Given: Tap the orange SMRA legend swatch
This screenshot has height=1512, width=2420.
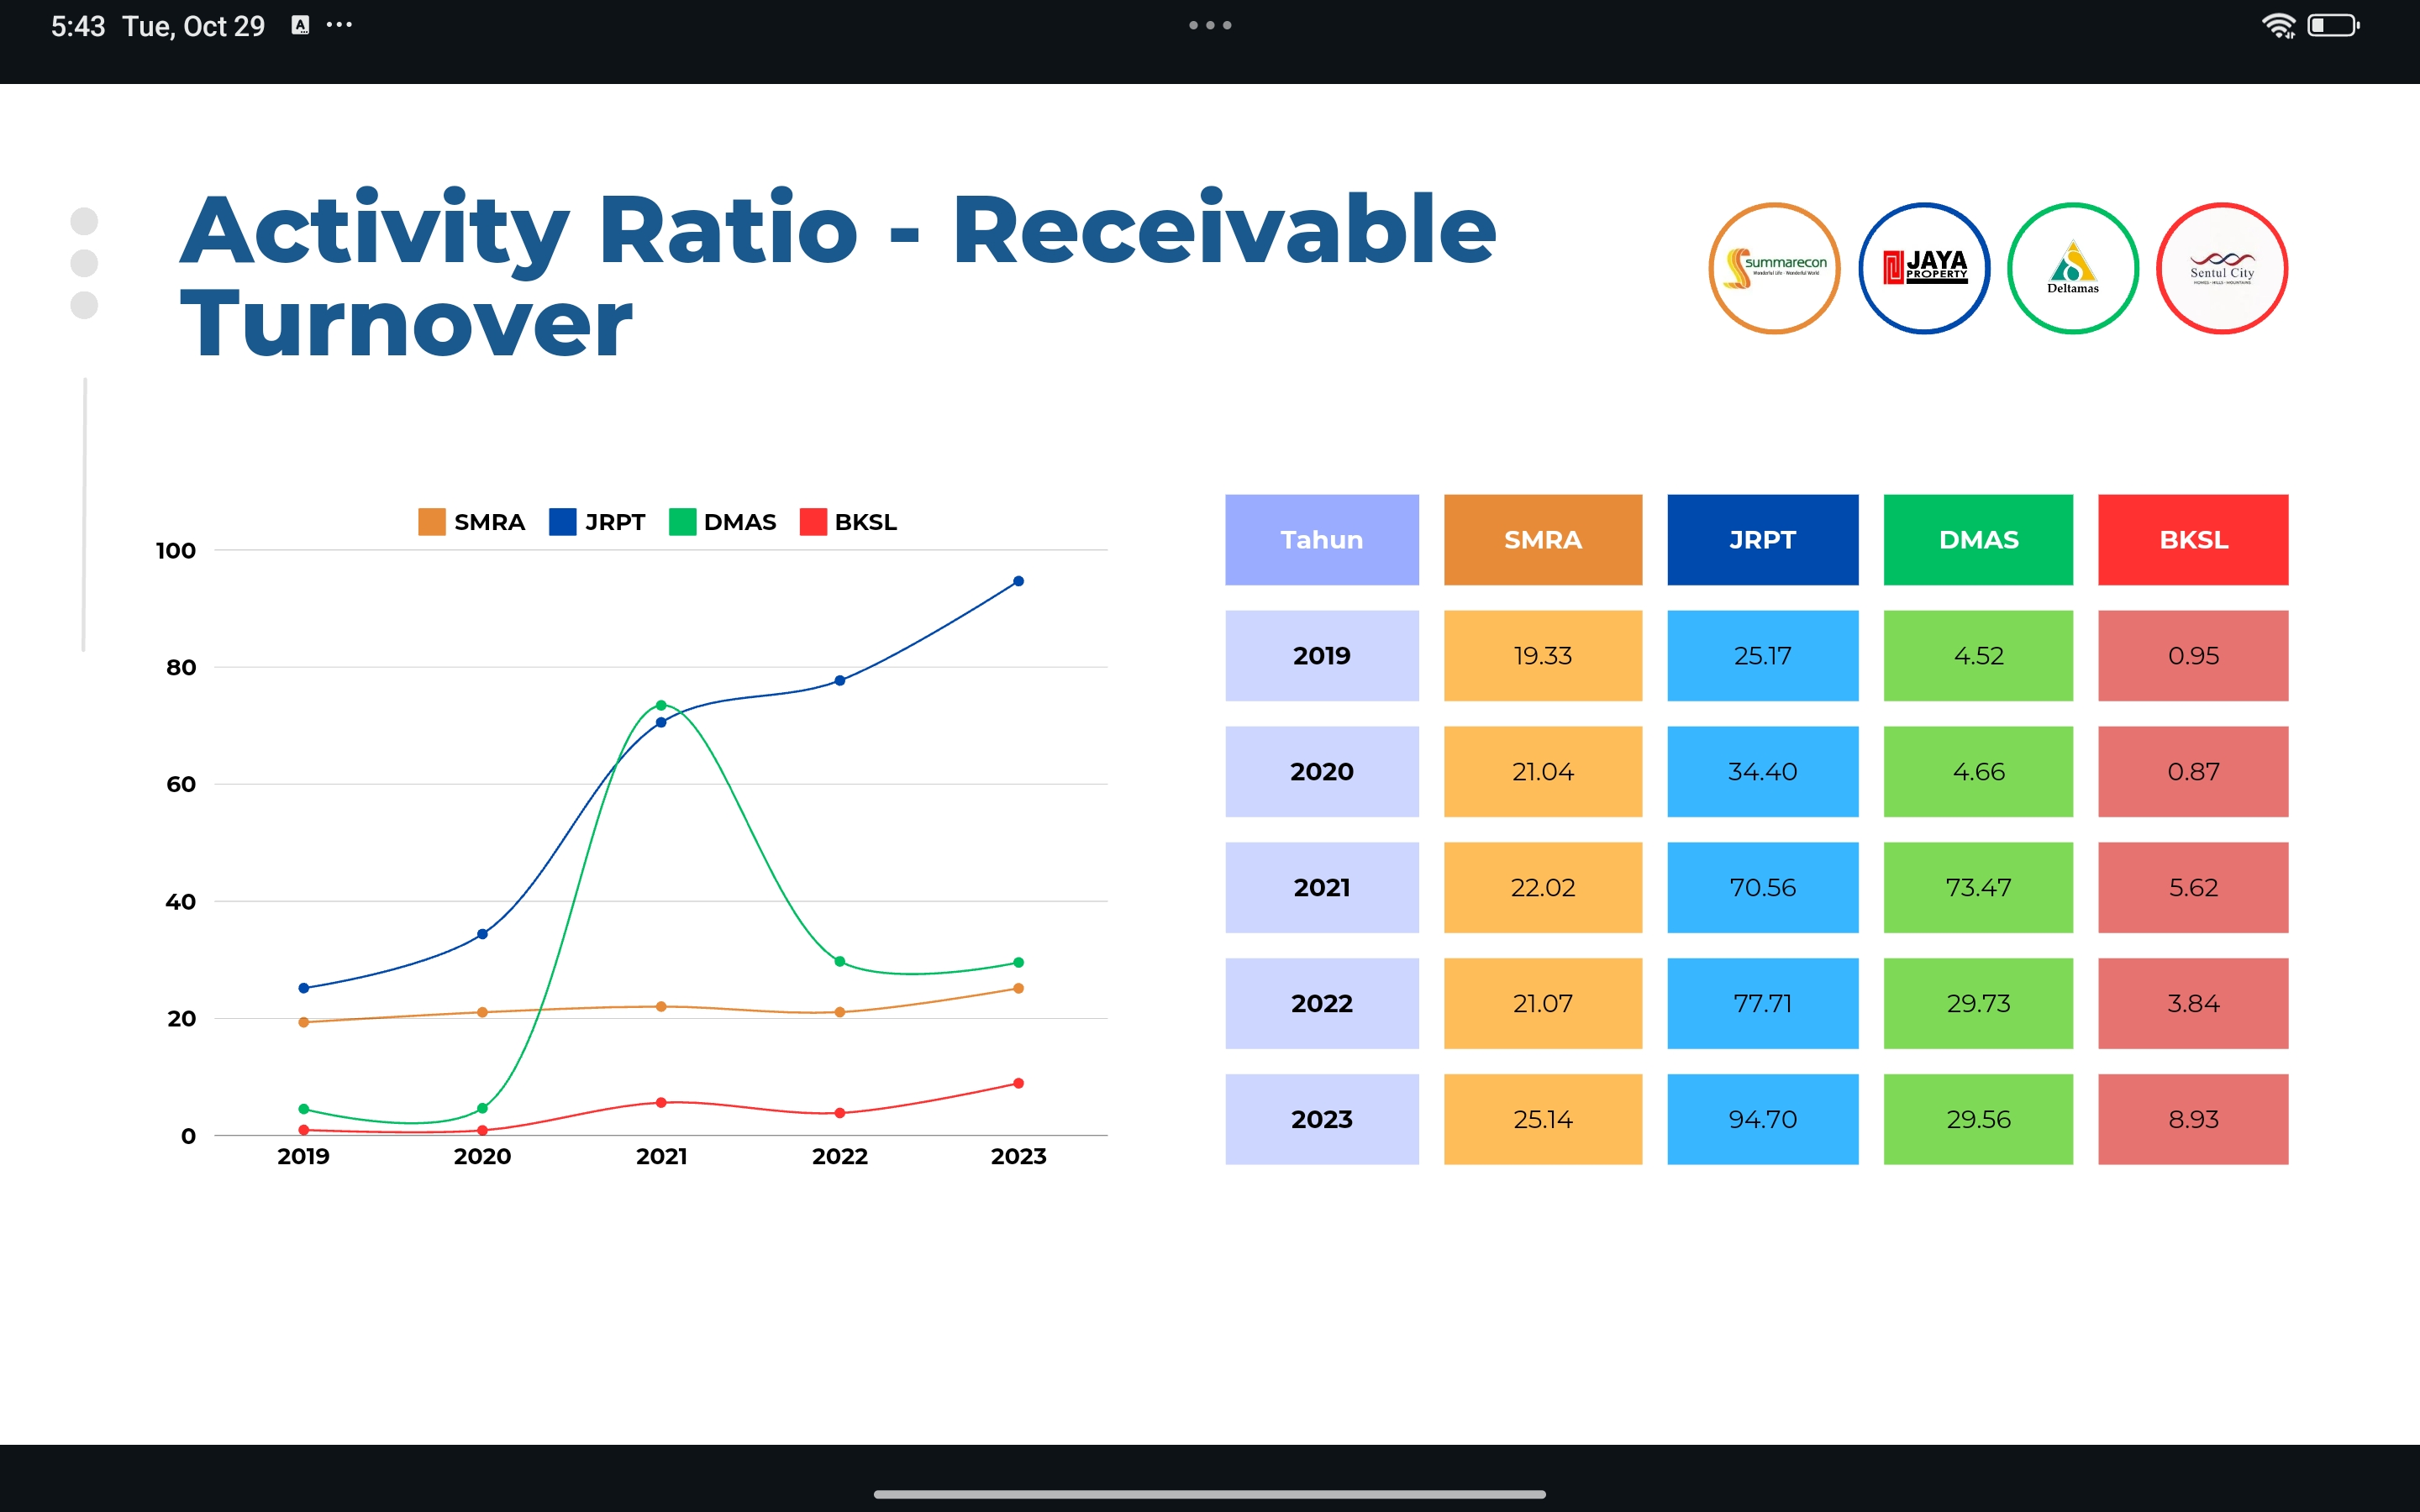Looking at the screenshot, I should tap(431, 522).
